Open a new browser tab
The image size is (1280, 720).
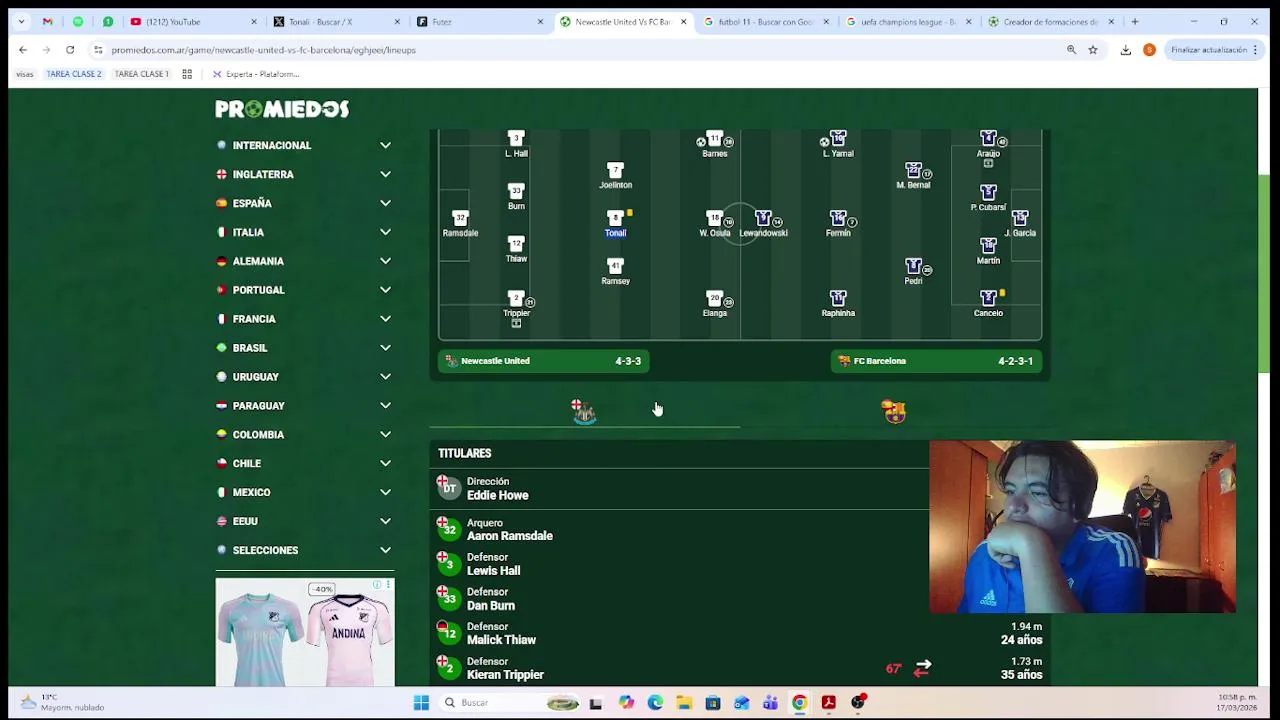pyautogui.click(x=1135, y=21)
